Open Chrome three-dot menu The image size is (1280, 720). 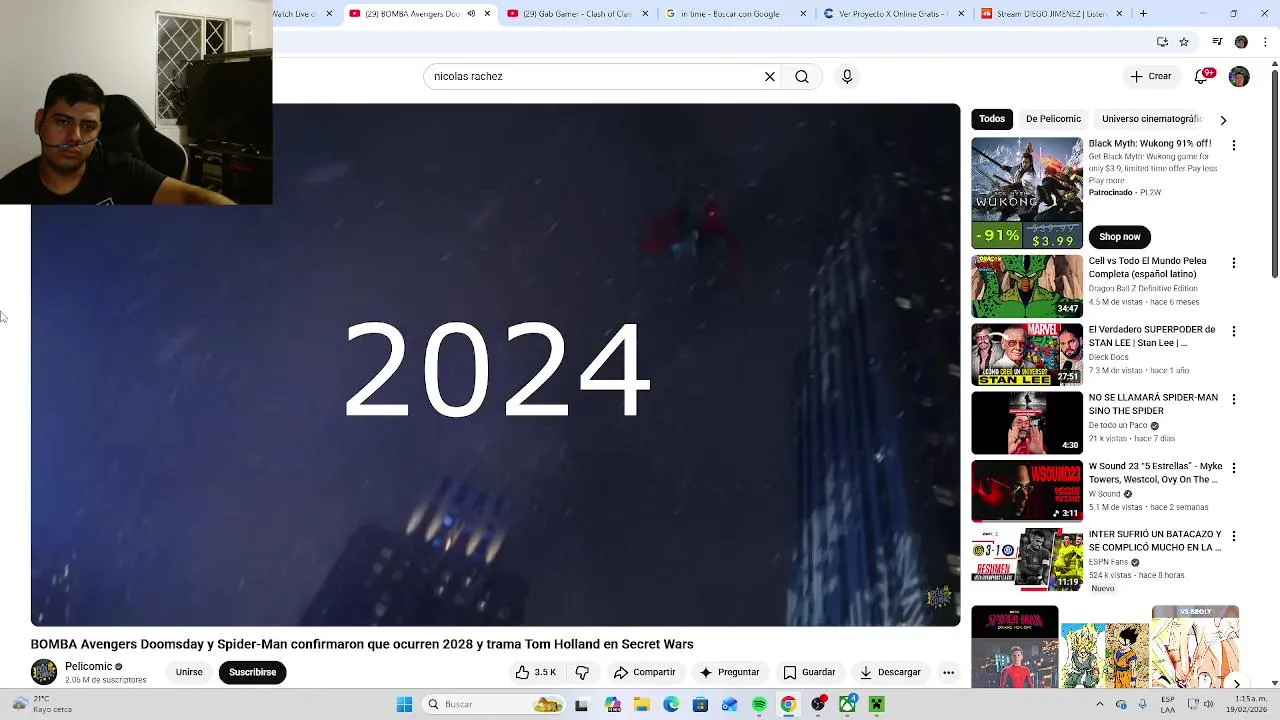point(1266,42)
